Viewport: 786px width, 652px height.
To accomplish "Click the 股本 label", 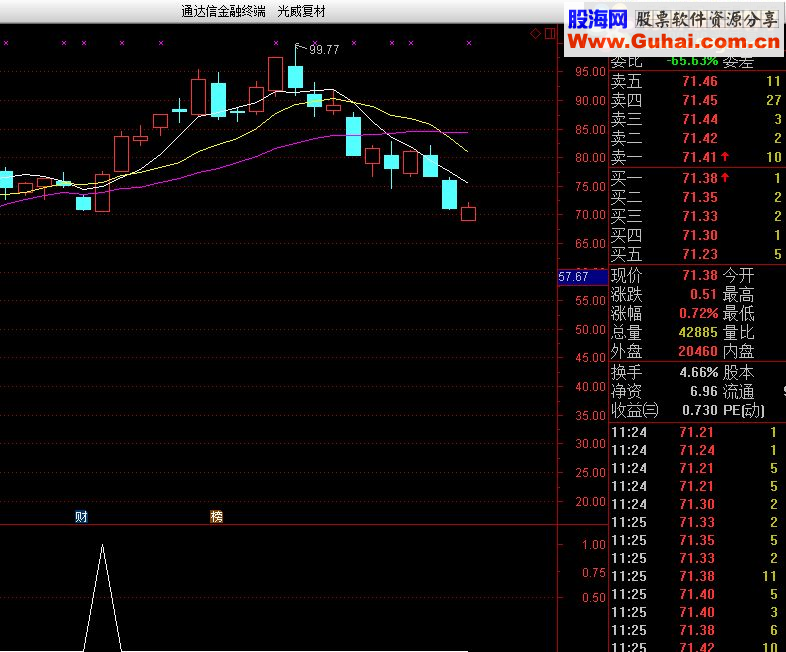I will coord(738,372).
